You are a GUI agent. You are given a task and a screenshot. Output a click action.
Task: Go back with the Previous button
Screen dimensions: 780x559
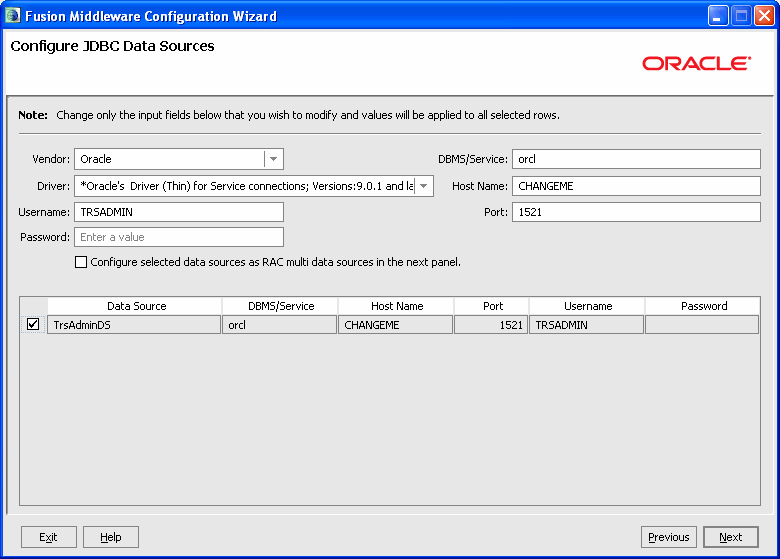click(x=669, y=537)
